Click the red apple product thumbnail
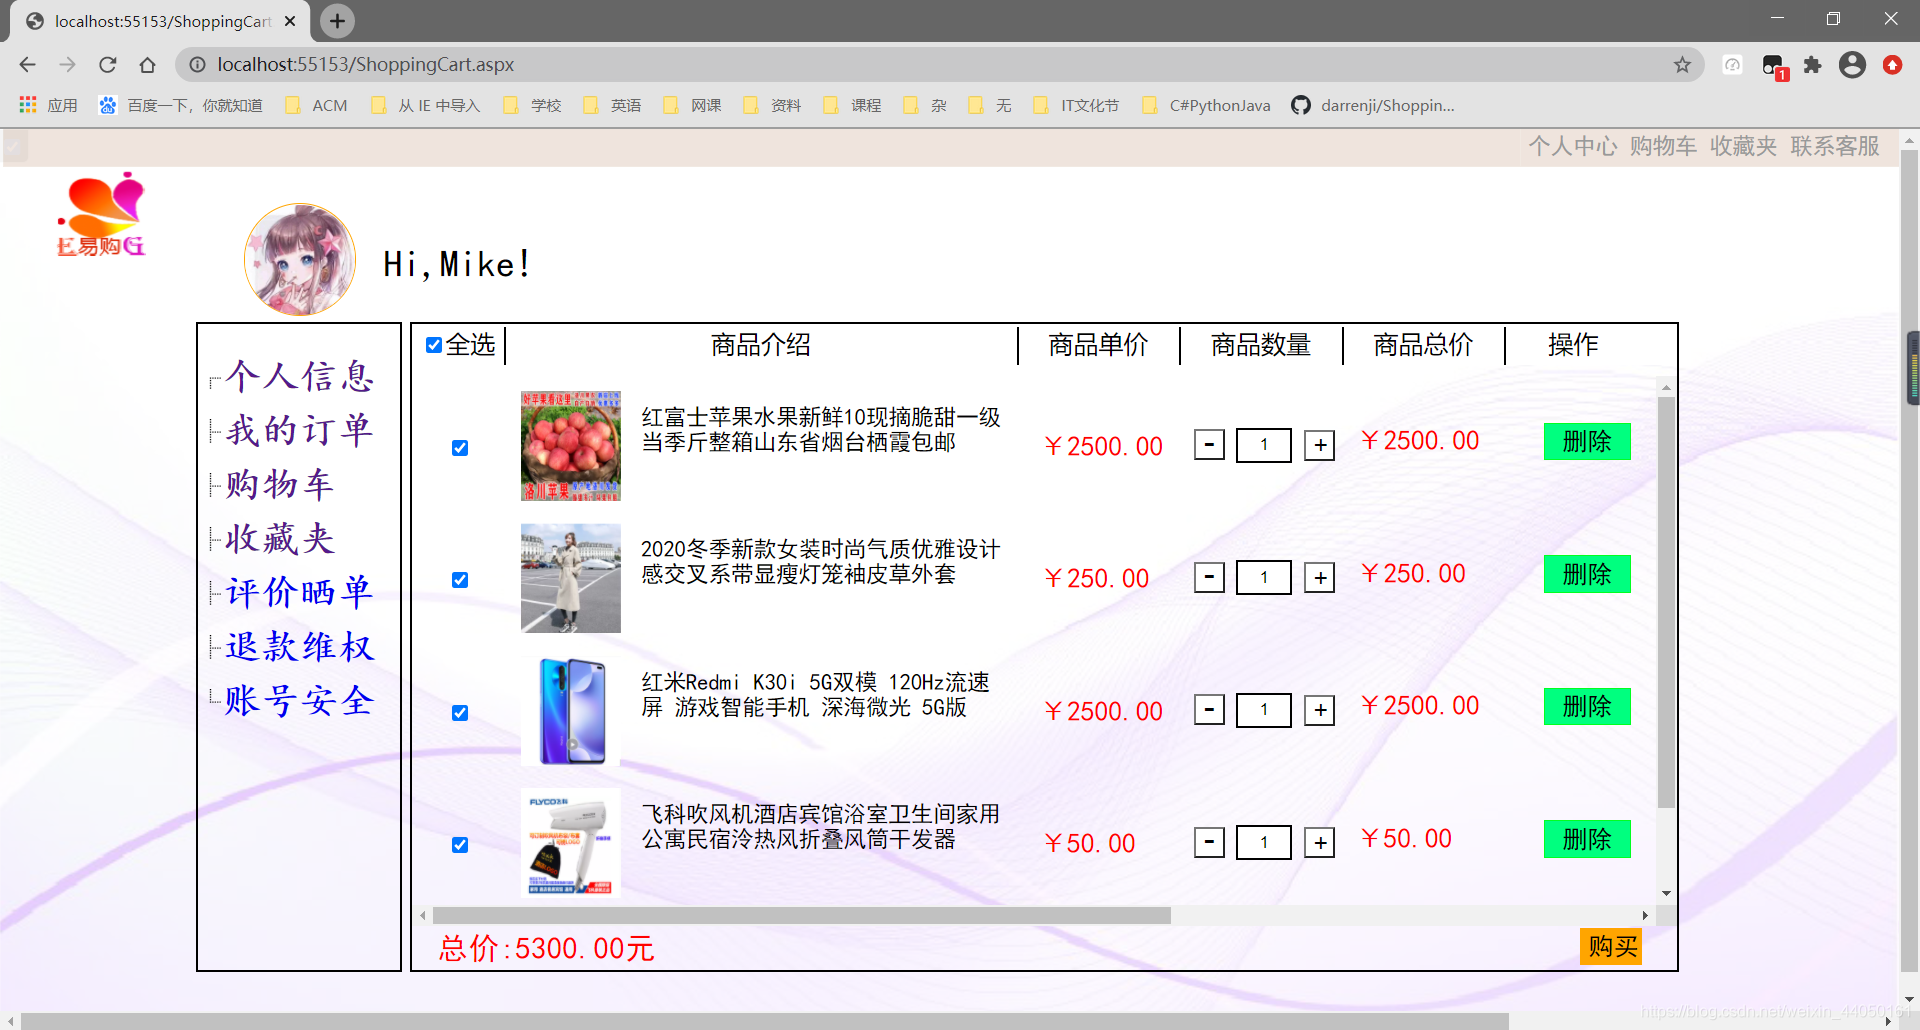This screenshot has width=1920, height=1030. tap(571, 446)
